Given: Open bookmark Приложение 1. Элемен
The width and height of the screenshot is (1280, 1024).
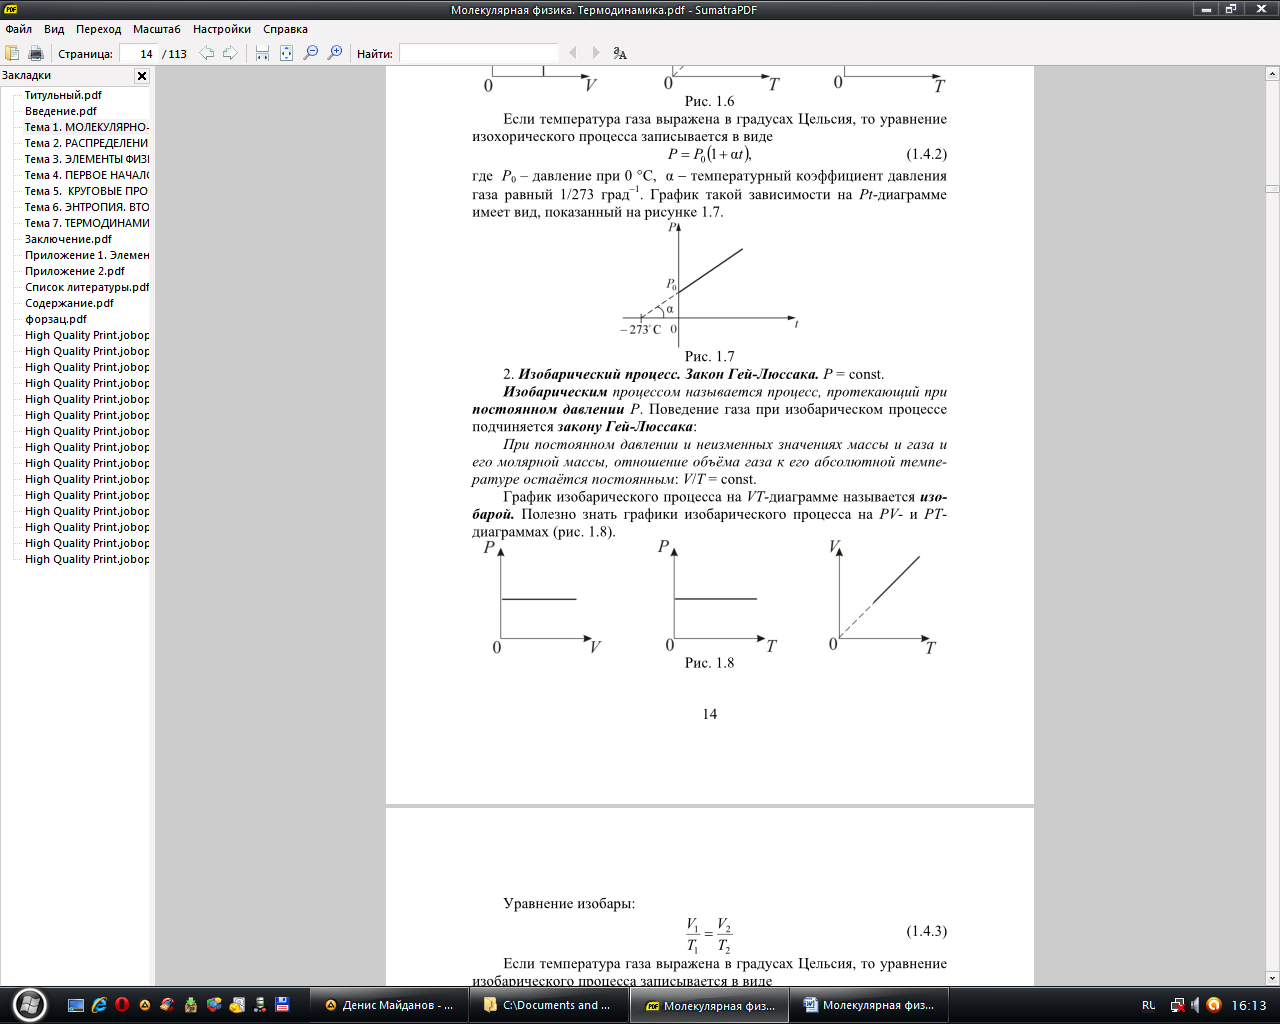Looking at the screenshot, I should 87,255.
